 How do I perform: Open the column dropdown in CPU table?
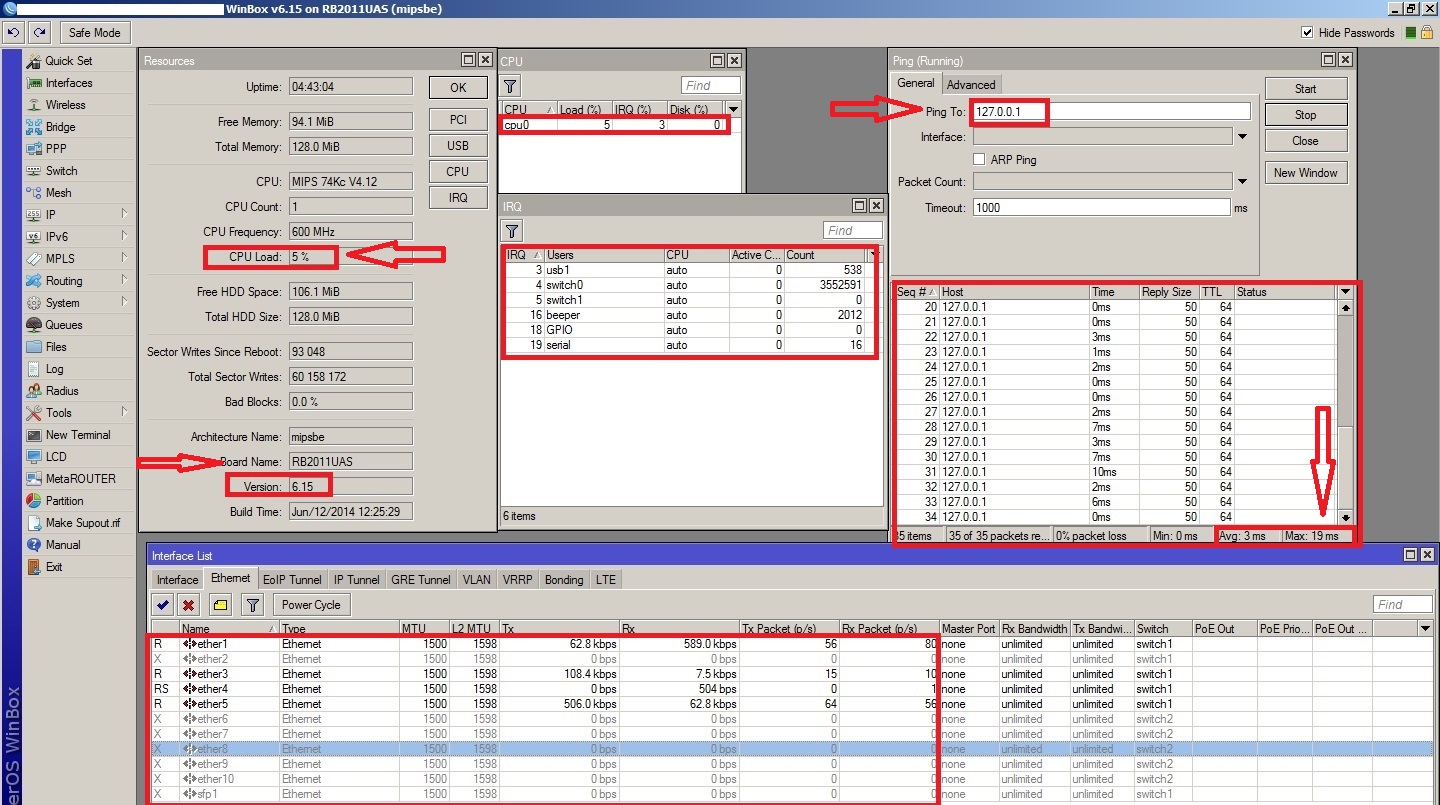click(733, 109)
